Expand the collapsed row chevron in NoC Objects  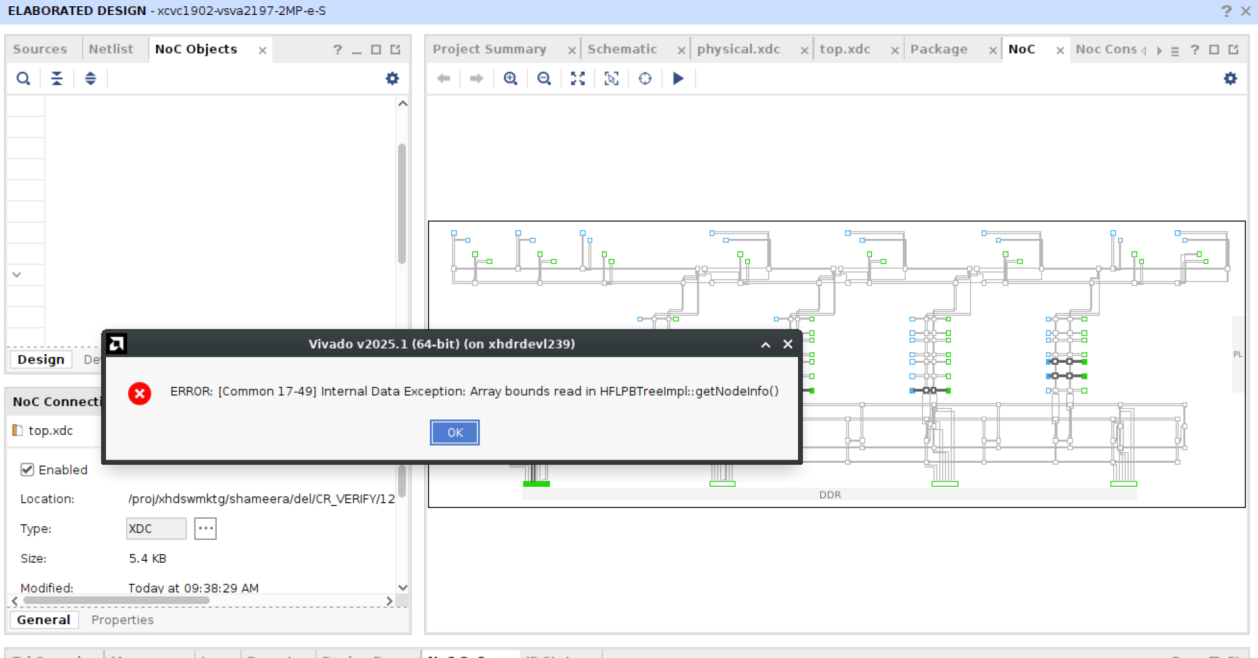16,274
